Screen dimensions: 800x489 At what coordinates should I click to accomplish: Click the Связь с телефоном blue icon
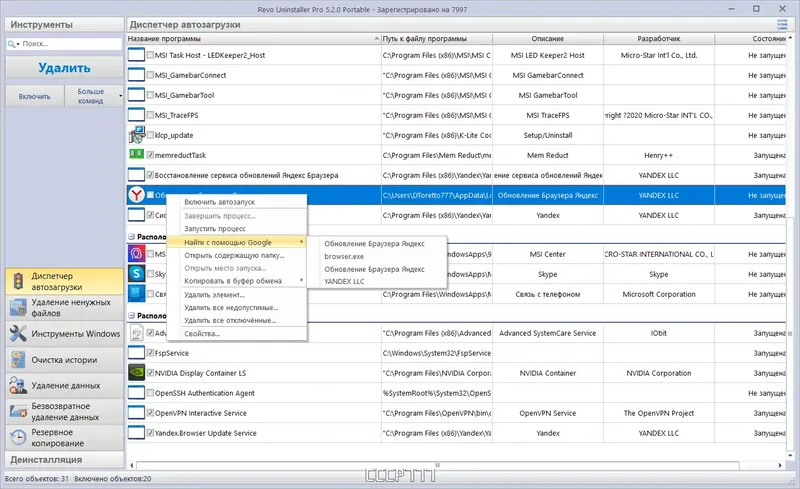click(136, 294)
